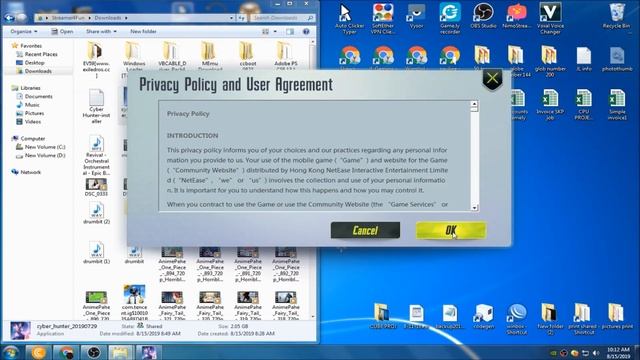Select the winbox Shortcut desktop icon
Image resolution: width=640 pixels, height=360 pixels.
pyautogui.click(x=516, y=319)
